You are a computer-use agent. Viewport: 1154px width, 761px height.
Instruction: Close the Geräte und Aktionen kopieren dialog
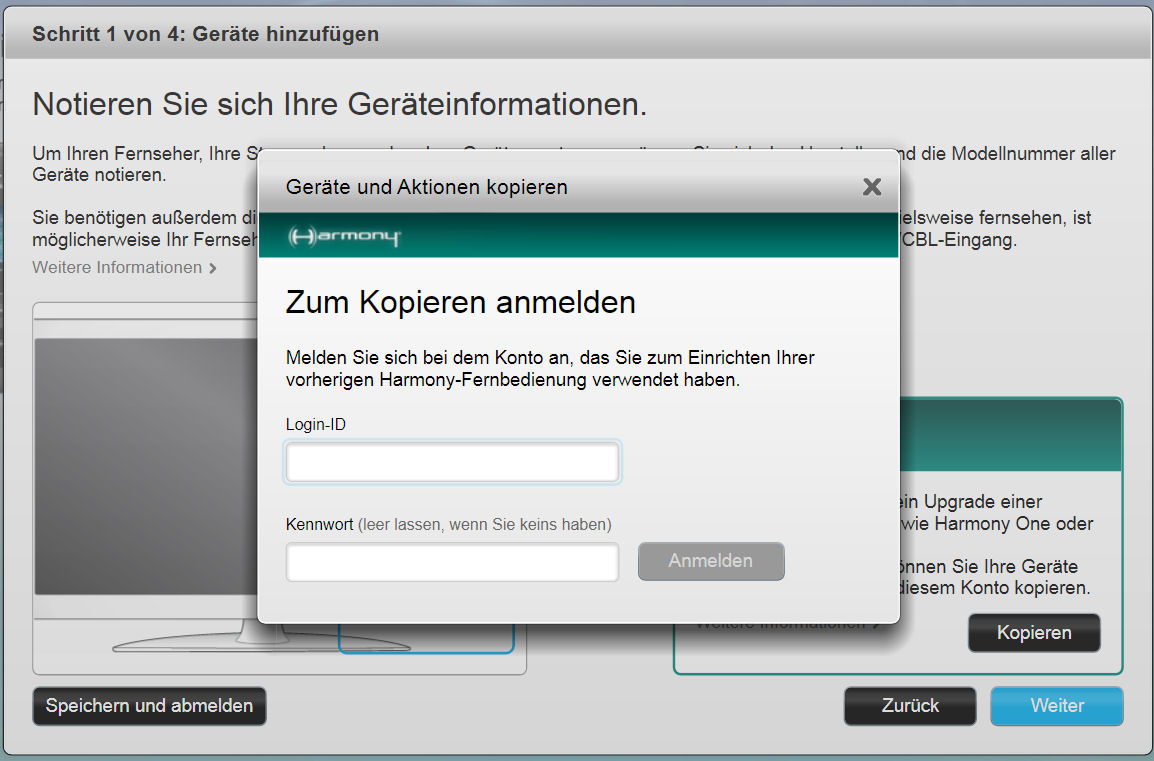(871, 187)
